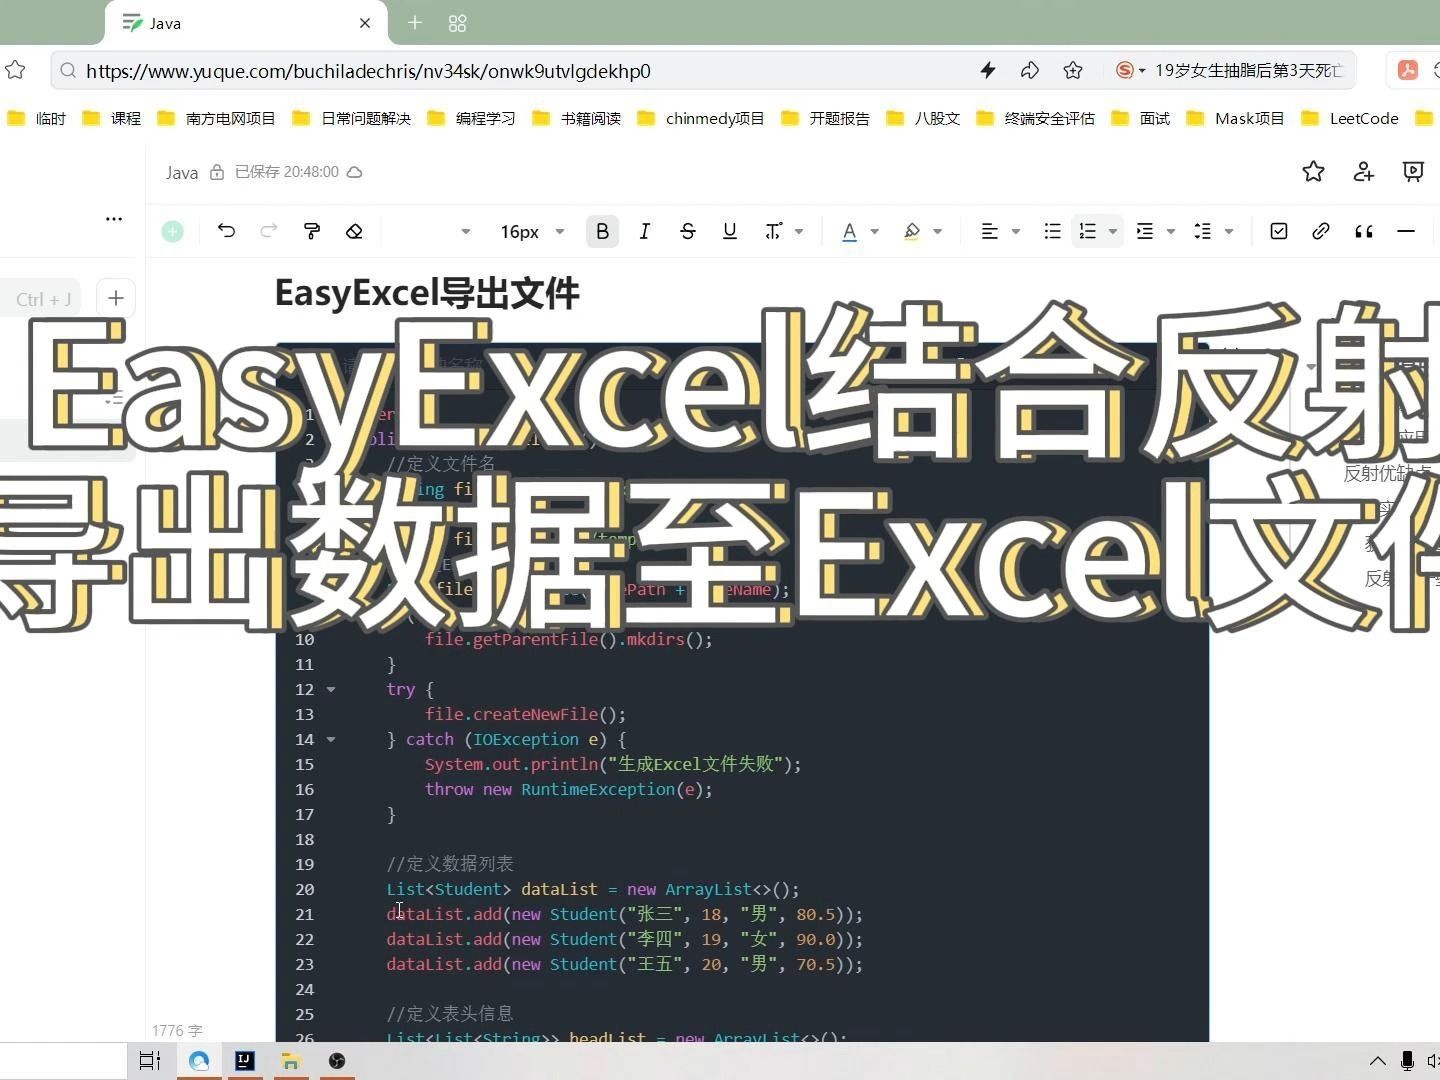This screenshot has height=1080, width=1440.
Task: Collapse the try block at line 12
Action: [331, 689]
